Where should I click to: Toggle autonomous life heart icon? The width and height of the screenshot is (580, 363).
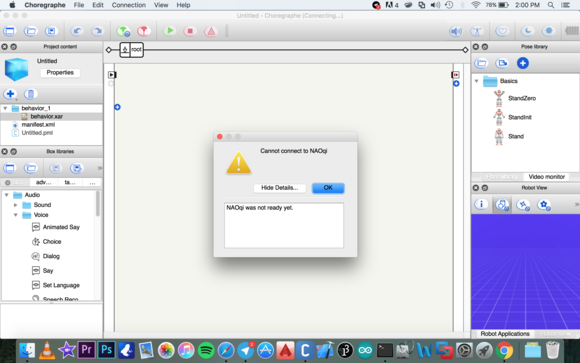click(x=502, y=31)
